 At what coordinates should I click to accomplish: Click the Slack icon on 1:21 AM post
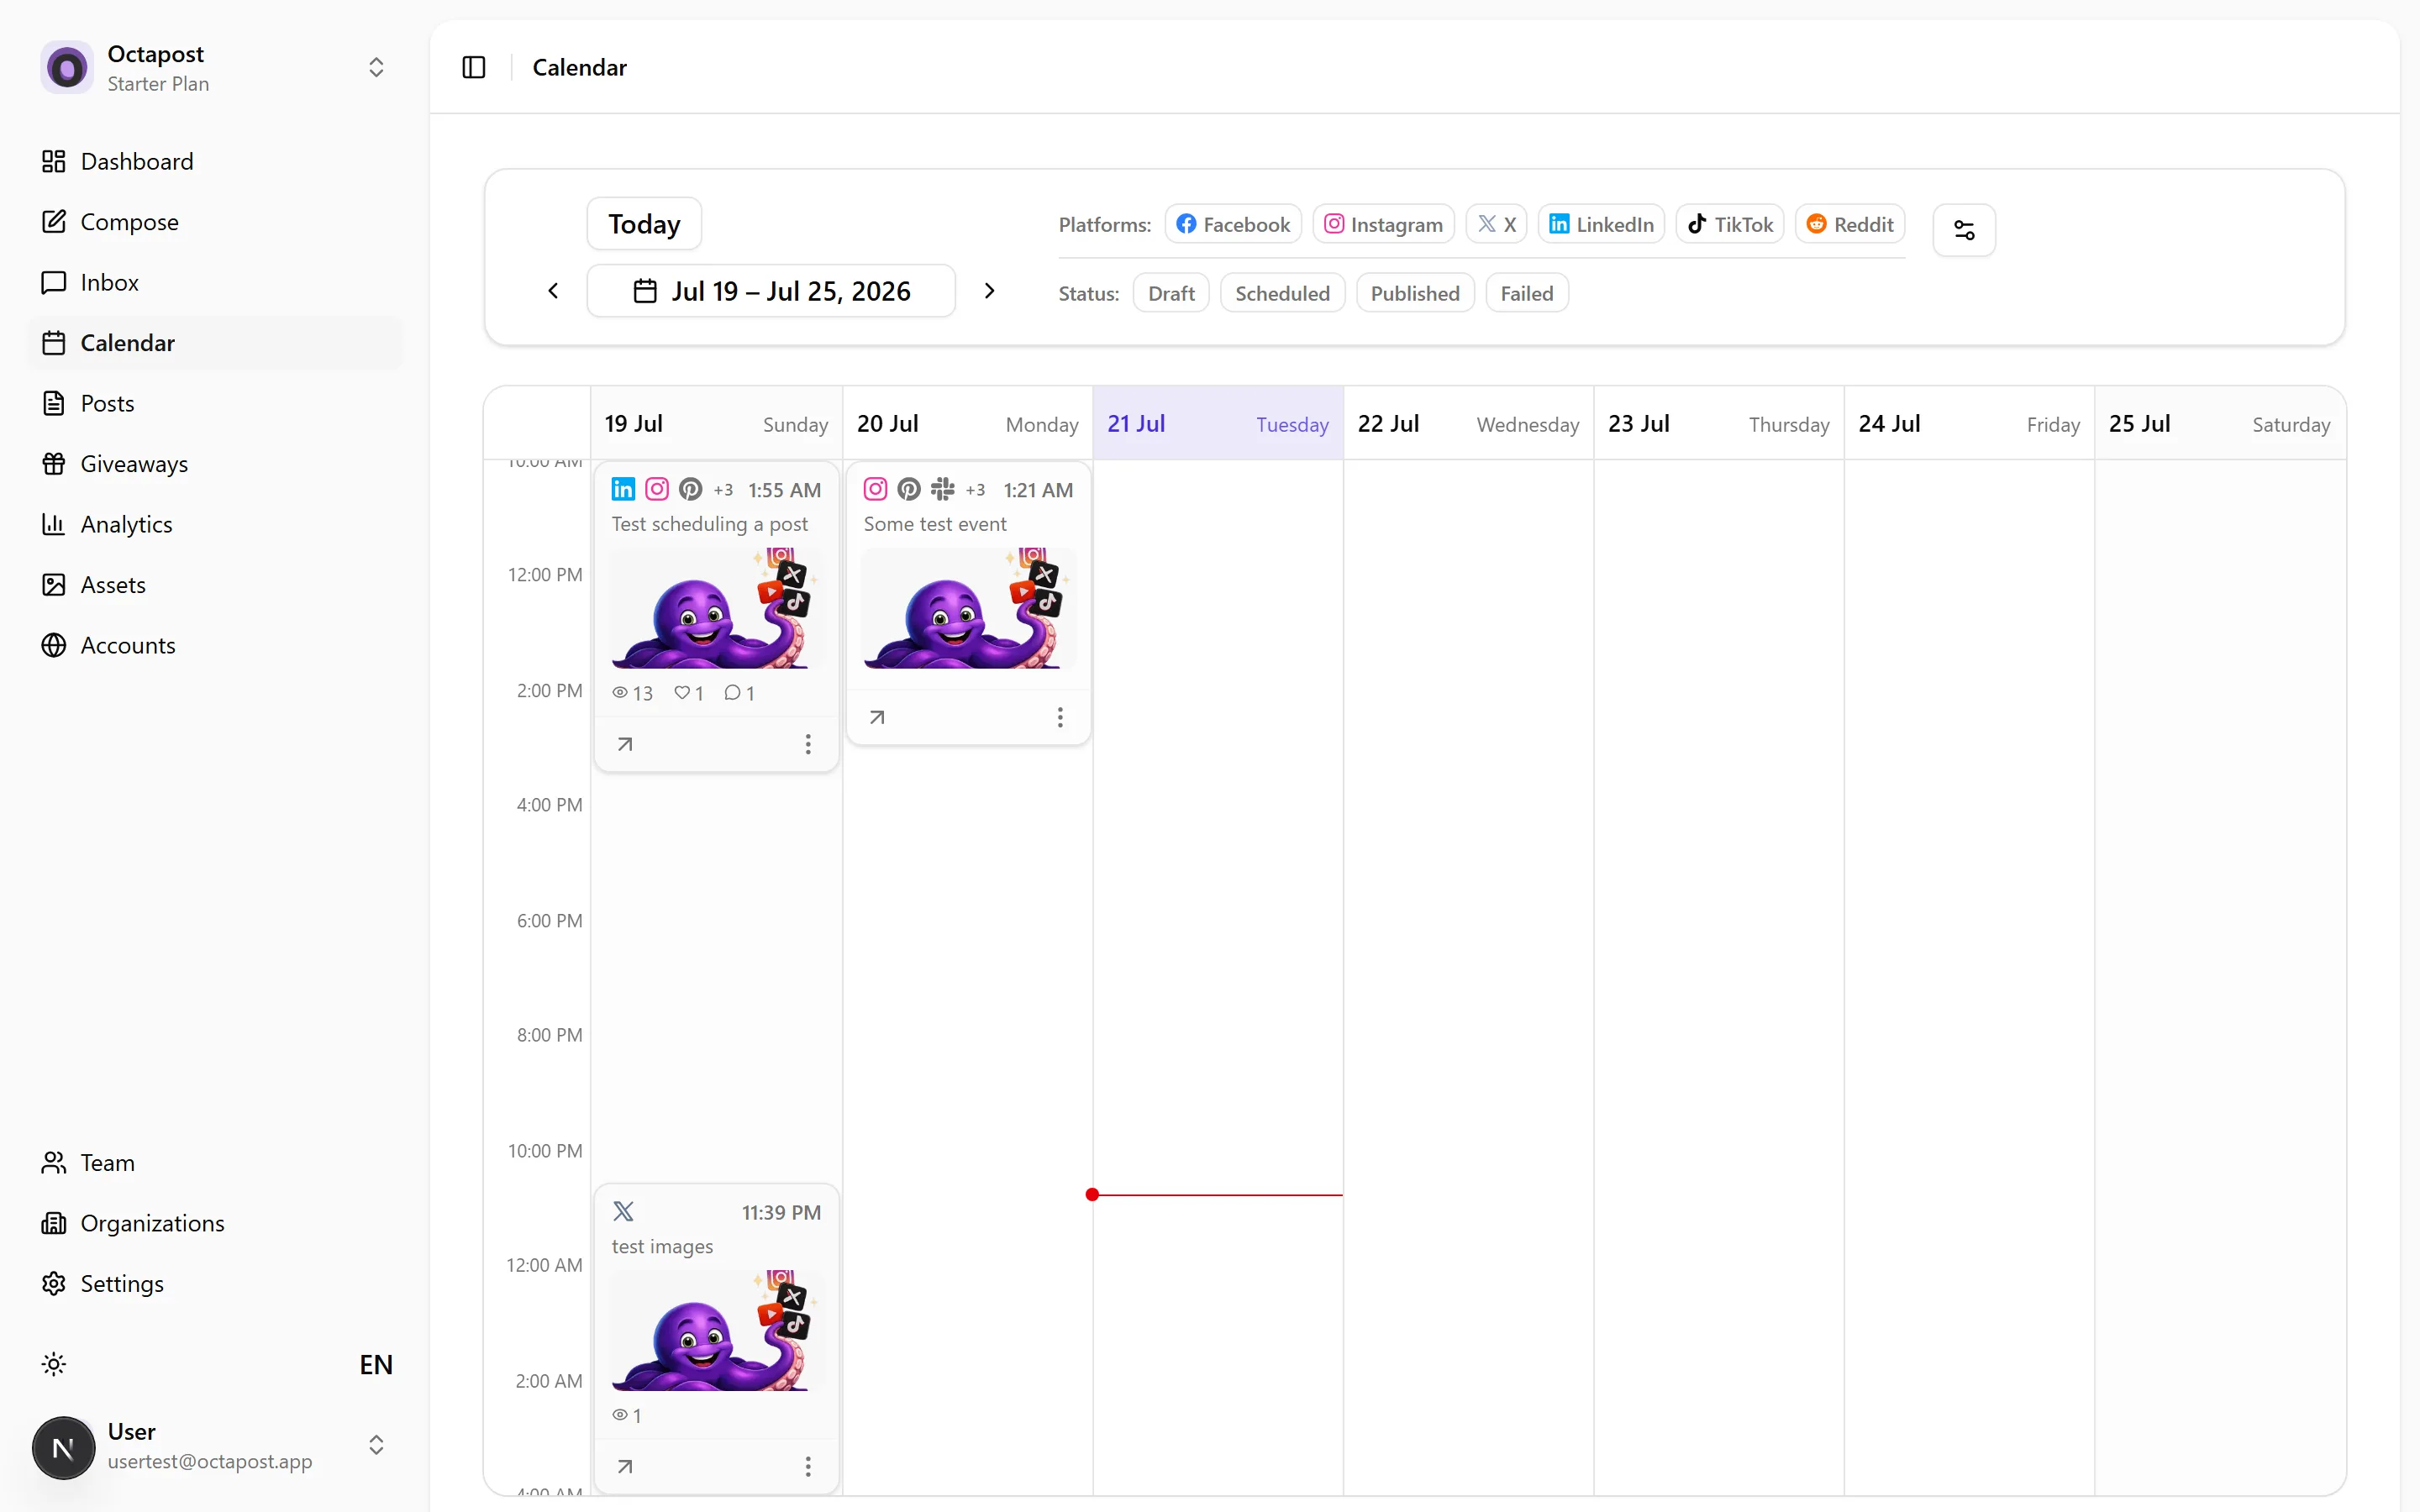[942, 489]
